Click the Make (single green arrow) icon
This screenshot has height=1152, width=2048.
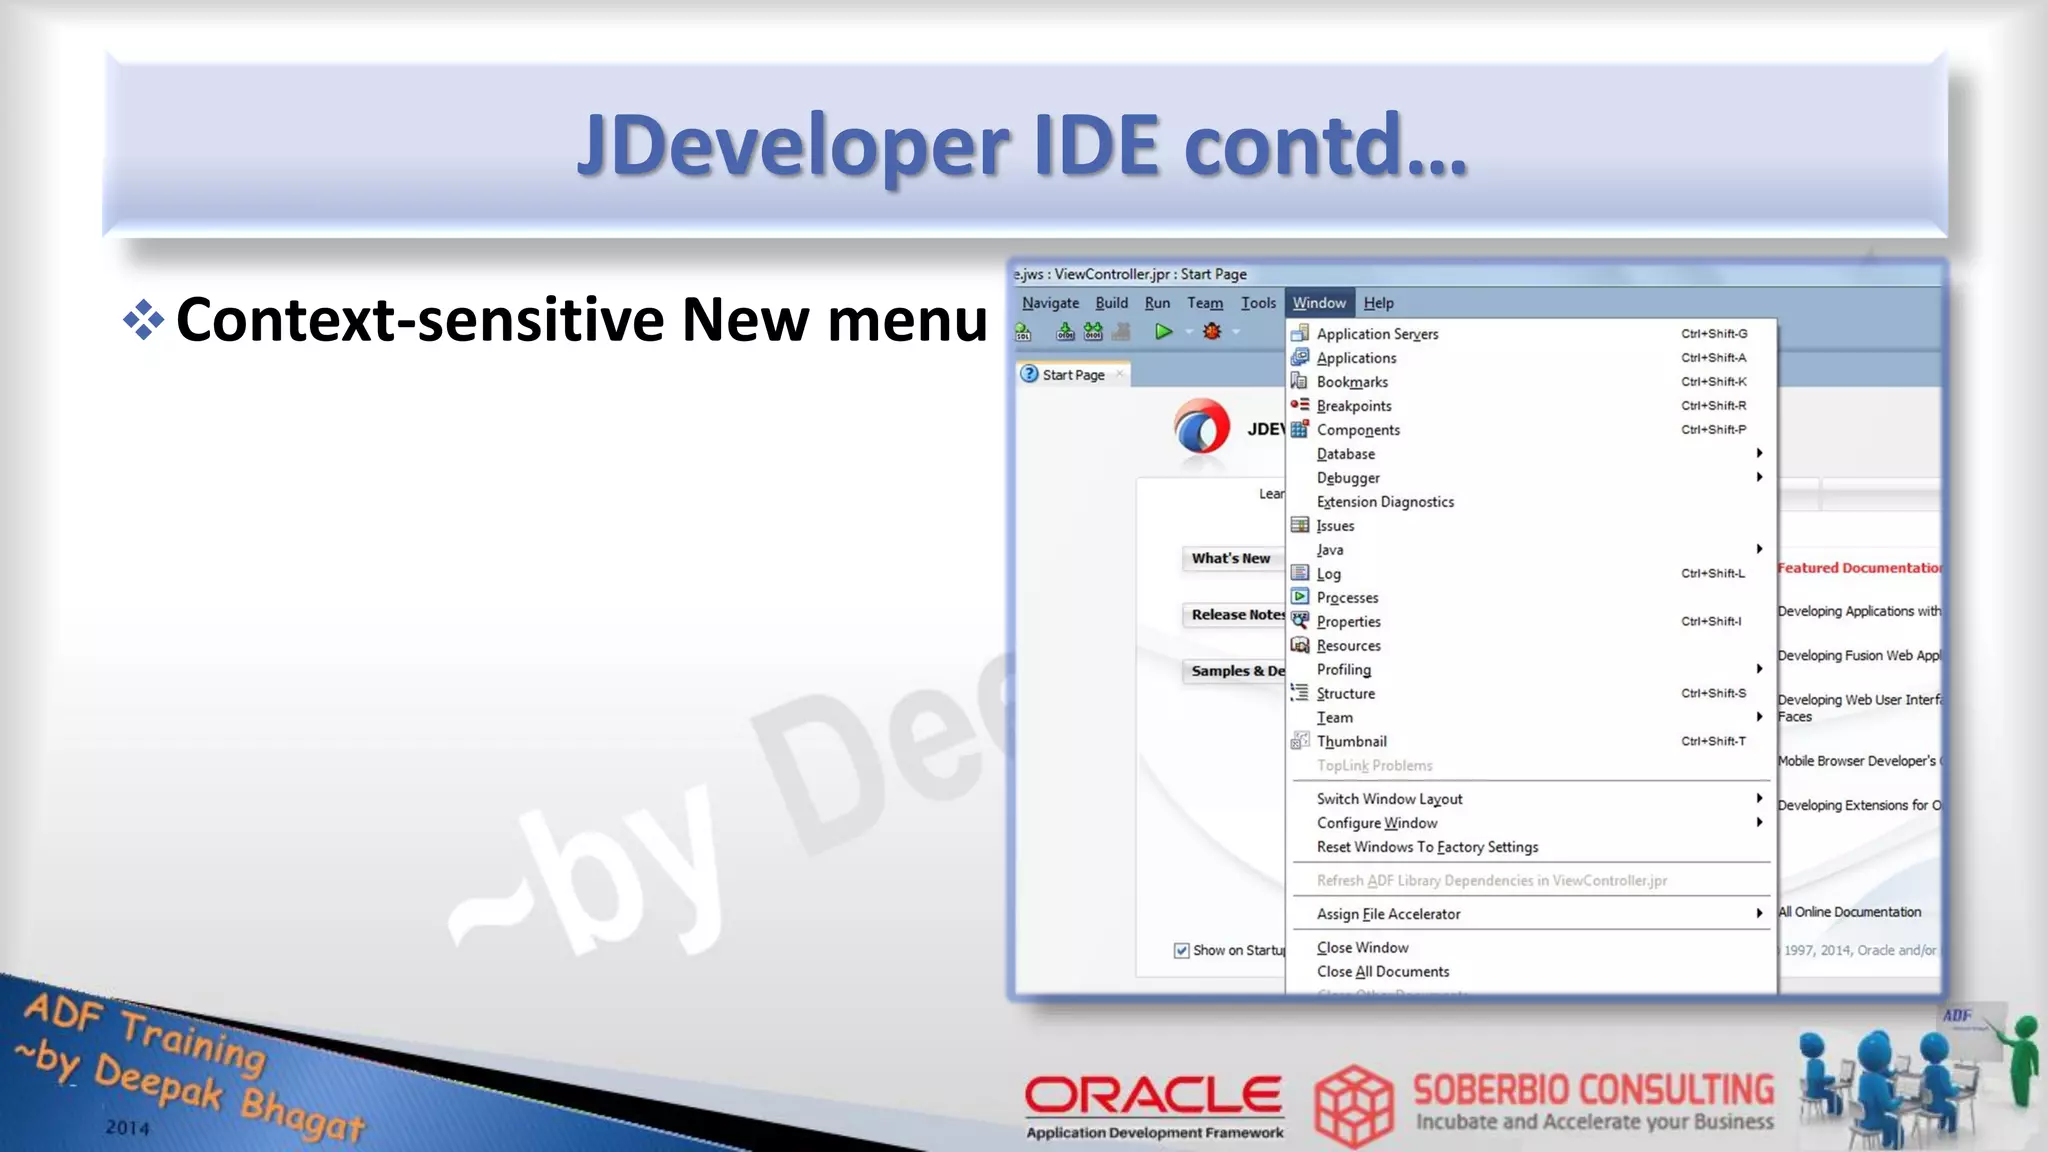tap(1065, 331)
